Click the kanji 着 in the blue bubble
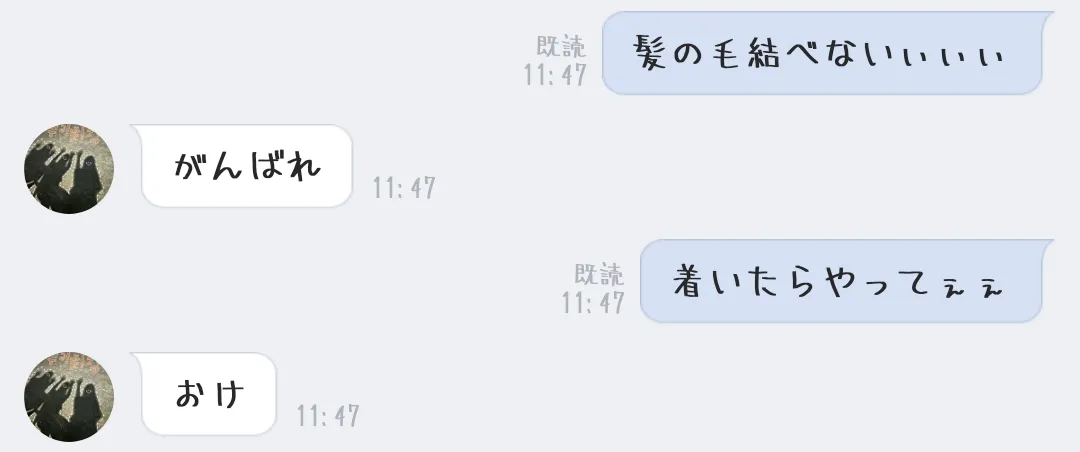The height and width of the screenshot is (452, 1080). tap(689, 281)
